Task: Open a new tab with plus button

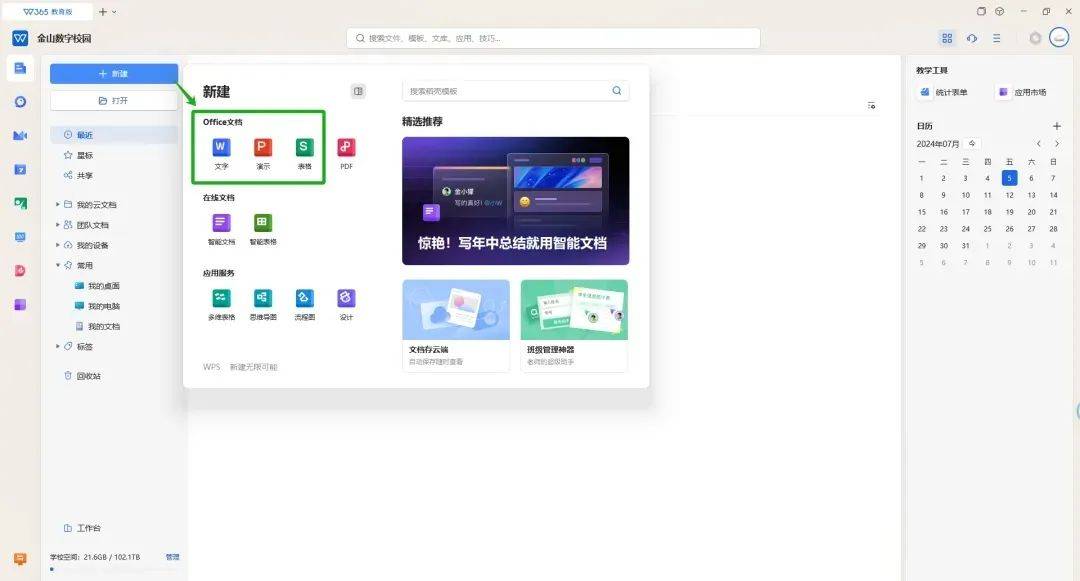Action: tap(103, 12)
